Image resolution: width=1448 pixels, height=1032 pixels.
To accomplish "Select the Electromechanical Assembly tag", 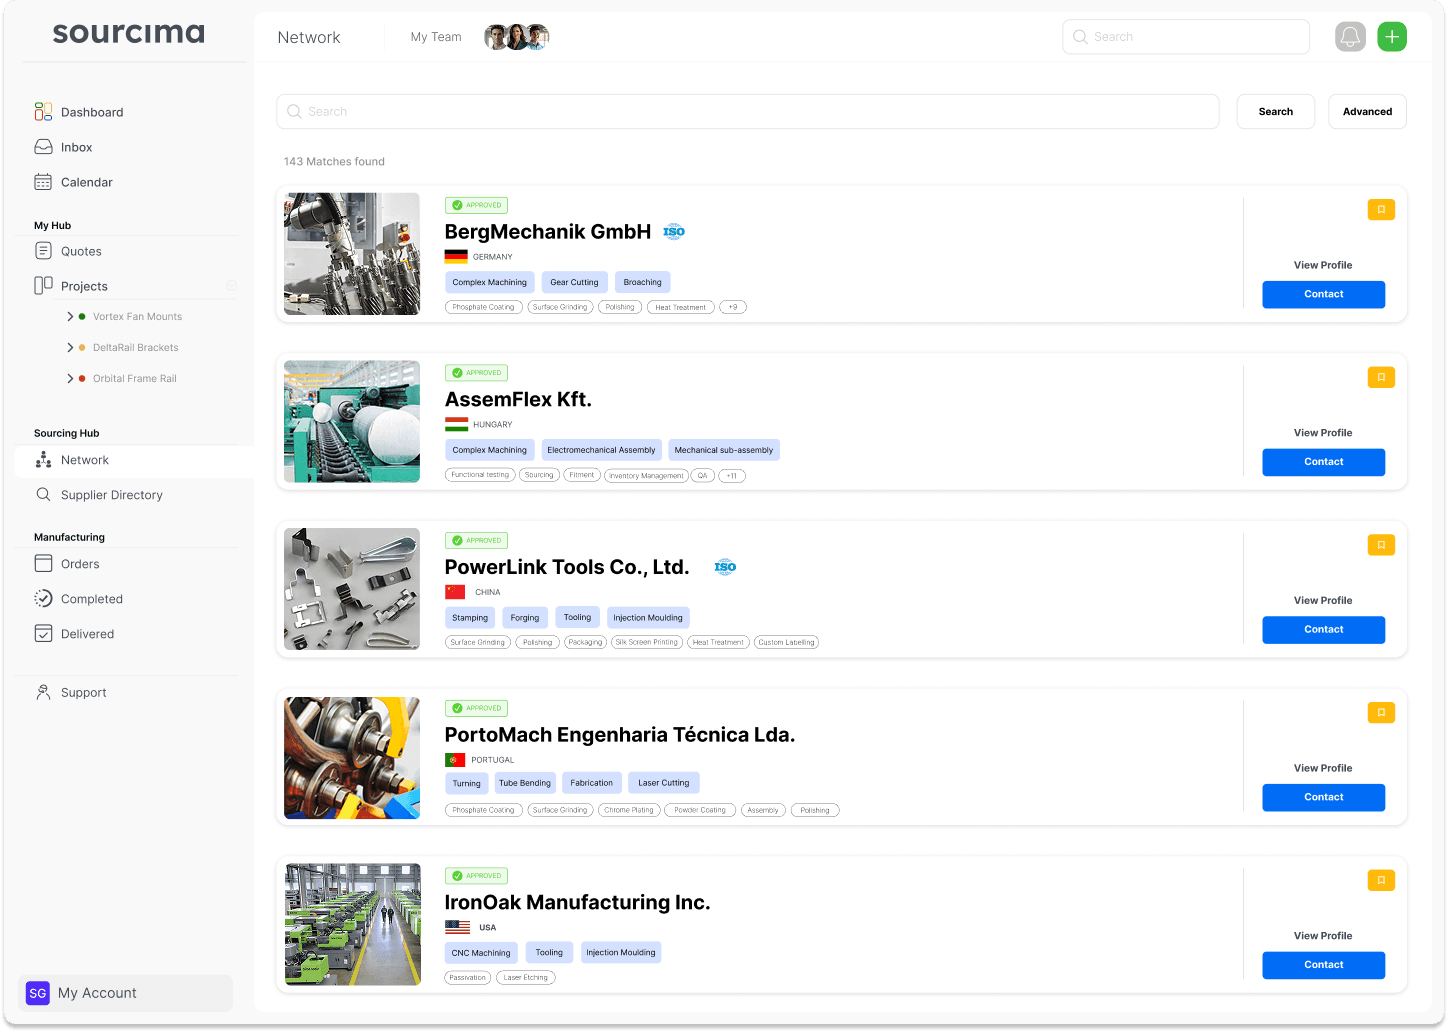I will point(601,450).
